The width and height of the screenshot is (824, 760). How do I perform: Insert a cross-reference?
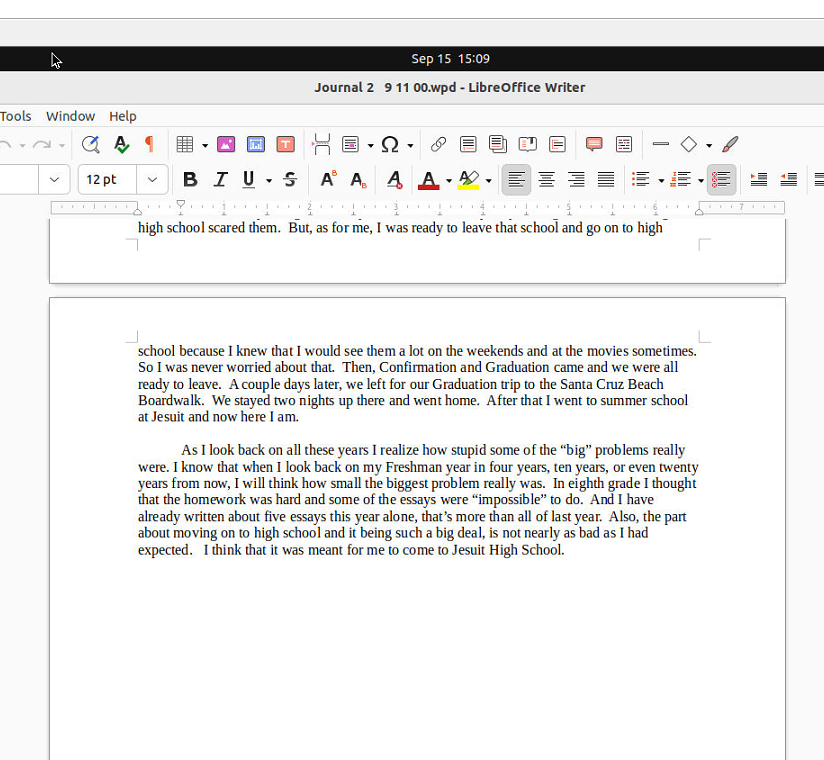point(557,144)
